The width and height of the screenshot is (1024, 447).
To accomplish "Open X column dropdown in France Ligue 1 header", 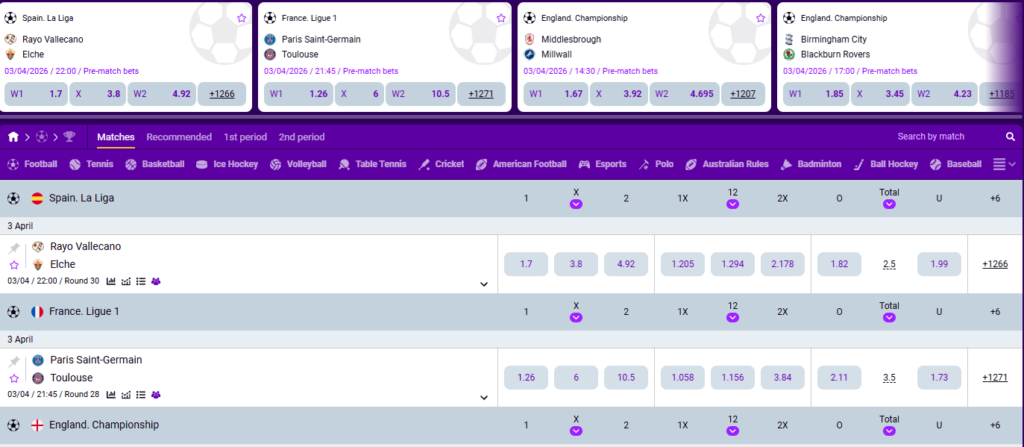I will pyautogui.click(x=576, y=318).
